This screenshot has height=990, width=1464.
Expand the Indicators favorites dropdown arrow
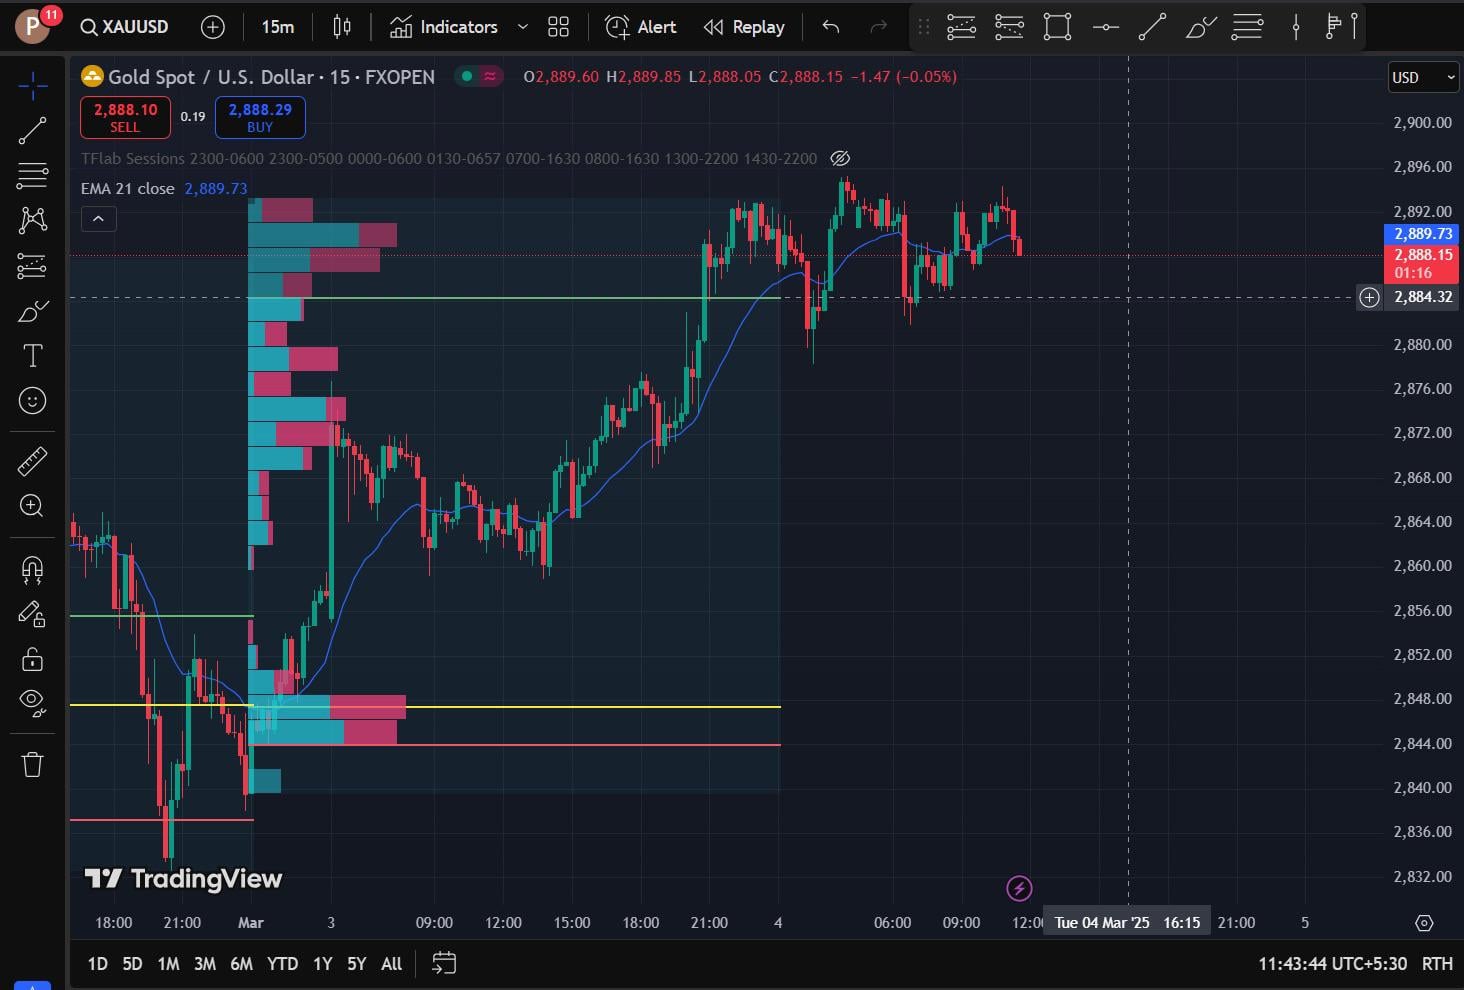point(522,27)
